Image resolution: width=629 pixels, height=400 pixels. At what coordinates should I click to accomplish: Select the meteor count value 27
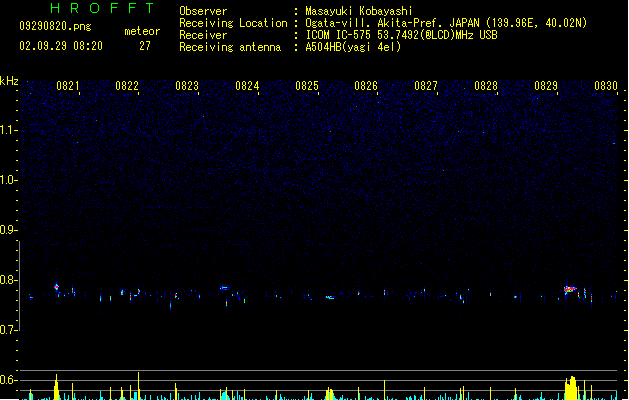(145, 46)
